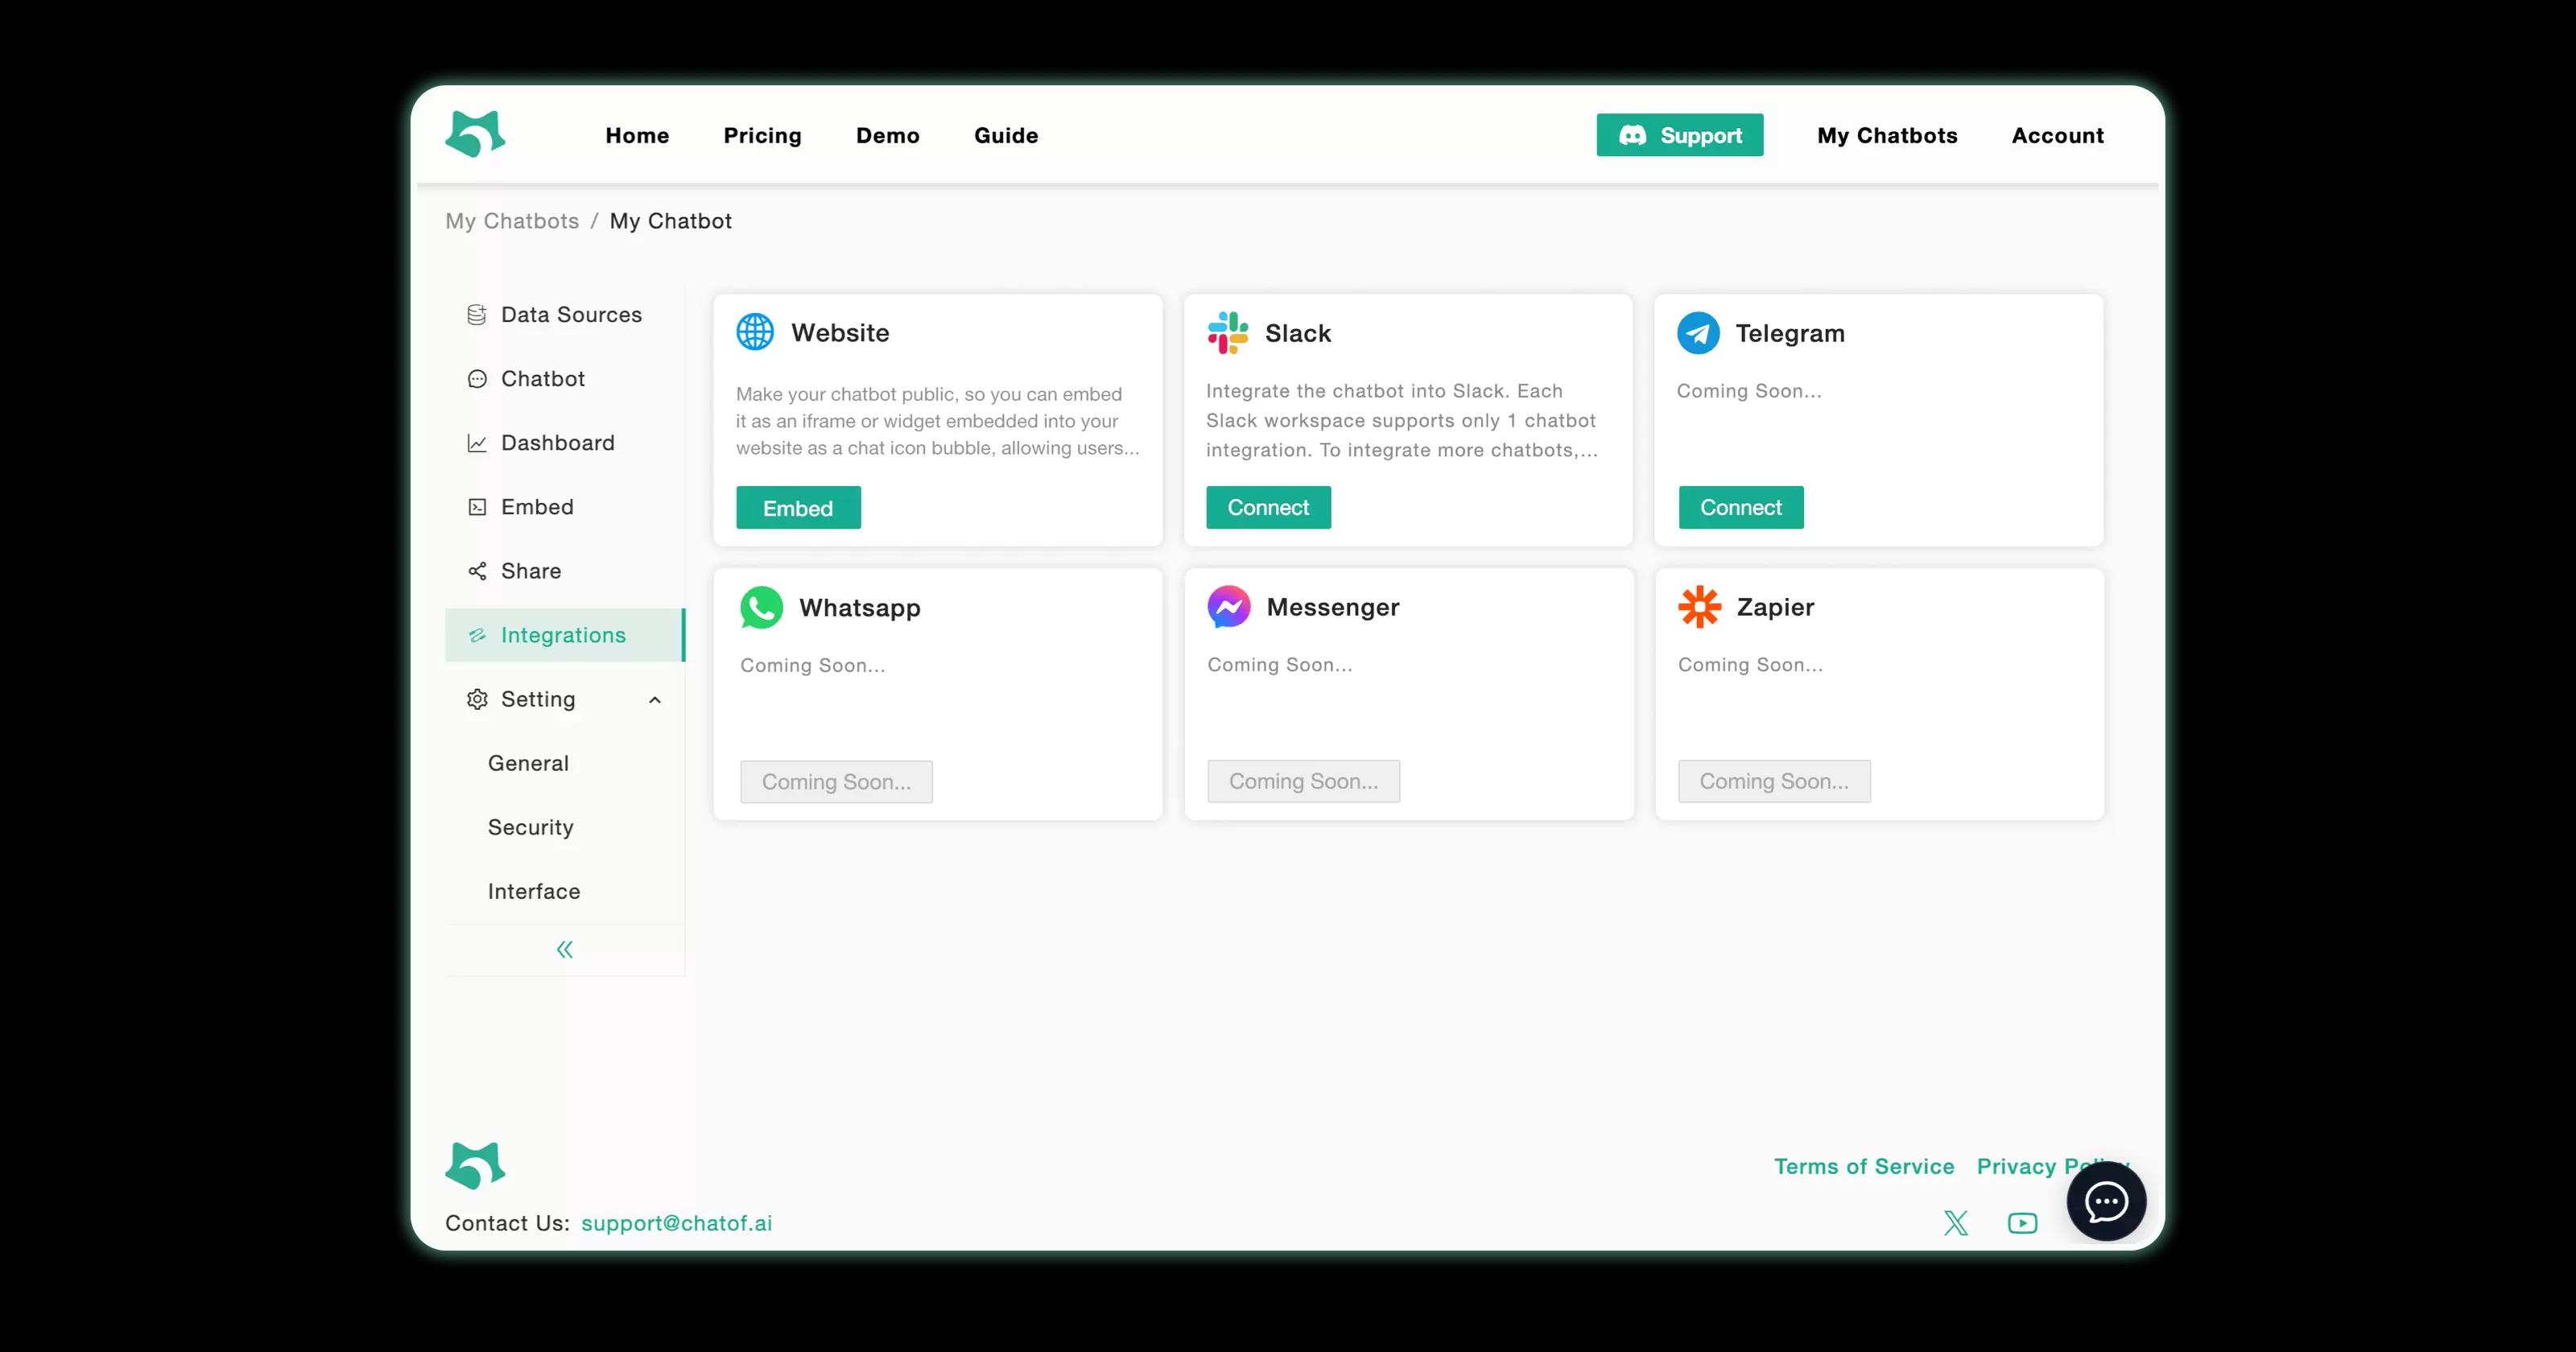Click the Data Sources sidebar icon

click(x=475, y=313)
